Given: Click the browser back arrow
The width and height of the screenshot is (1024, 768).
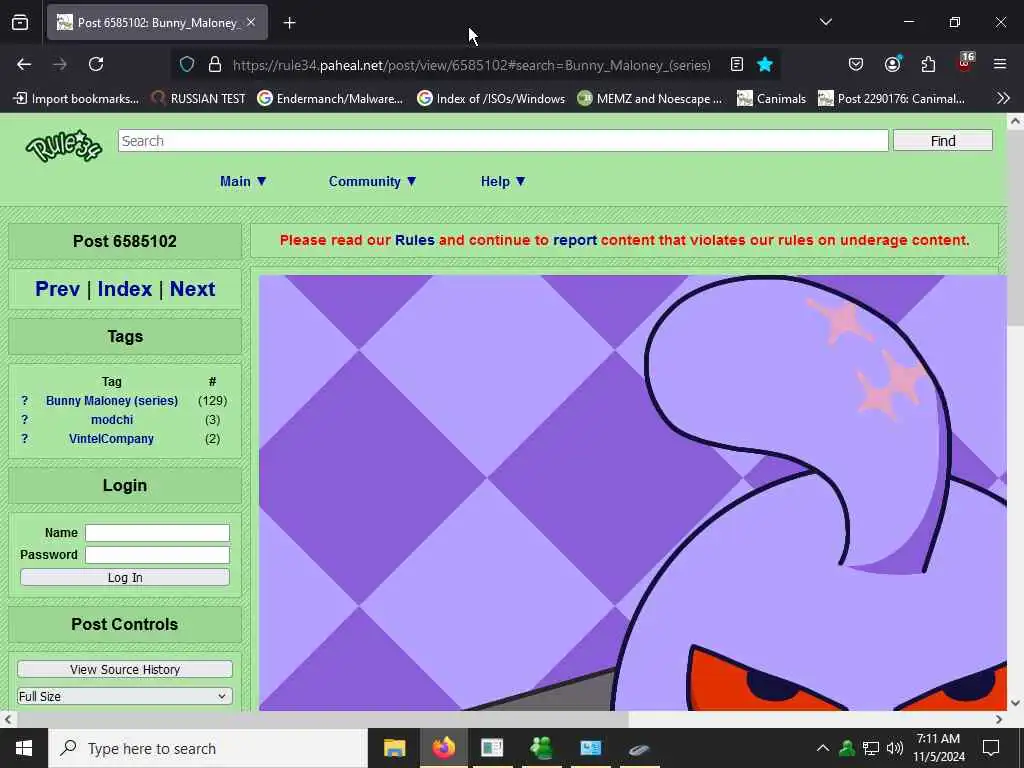Looking at the screenshot, I should [24, 64].
